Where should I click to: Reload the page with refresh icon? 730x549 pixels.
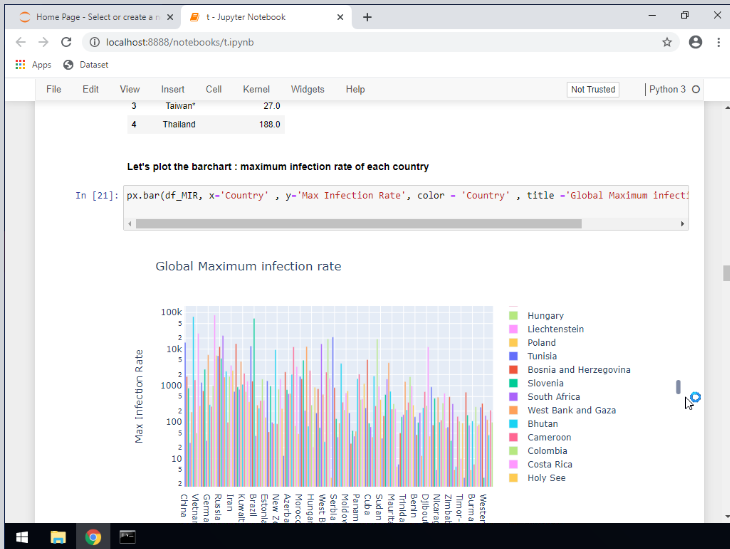click(x=66, y=42)
